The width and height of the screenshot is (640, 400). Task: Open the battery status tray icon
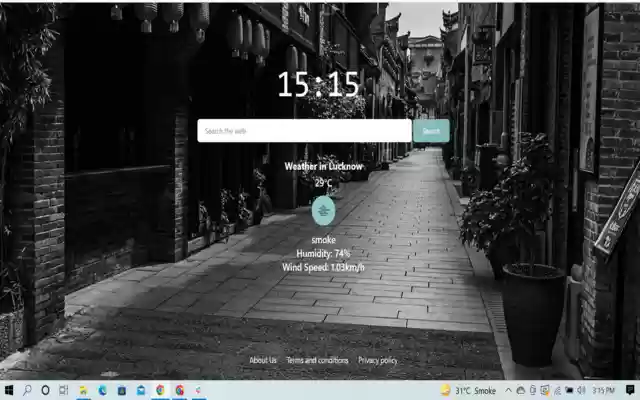569,390
